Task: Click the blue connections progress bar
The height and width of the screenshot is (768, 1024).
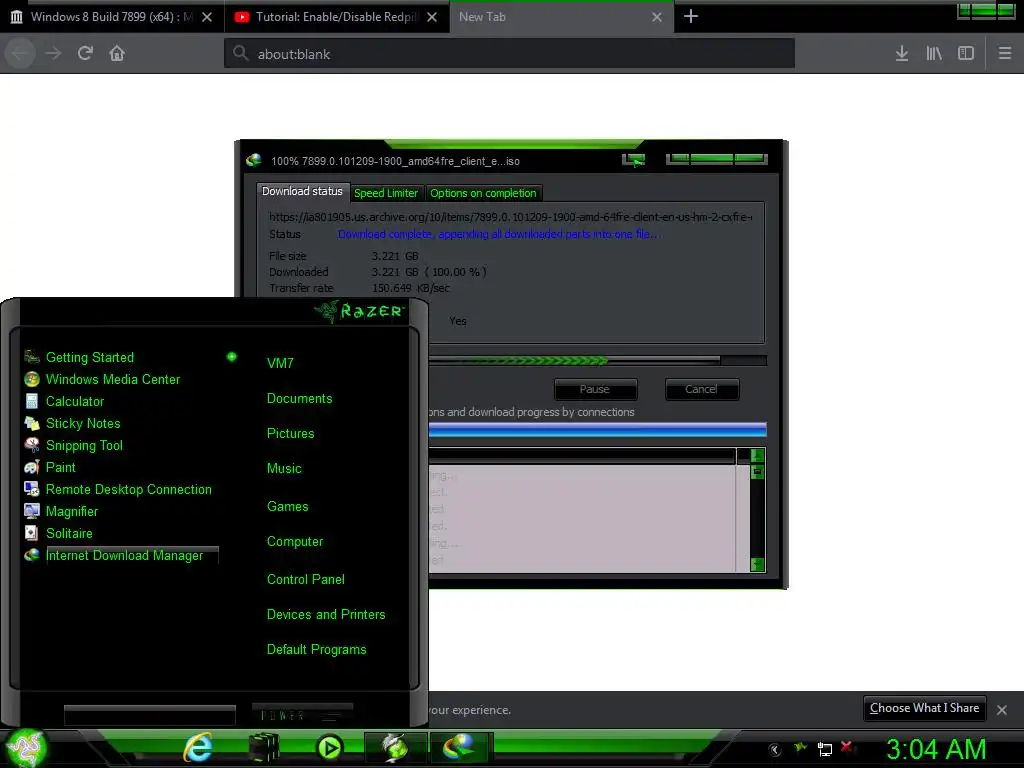Action: (598, 429)
